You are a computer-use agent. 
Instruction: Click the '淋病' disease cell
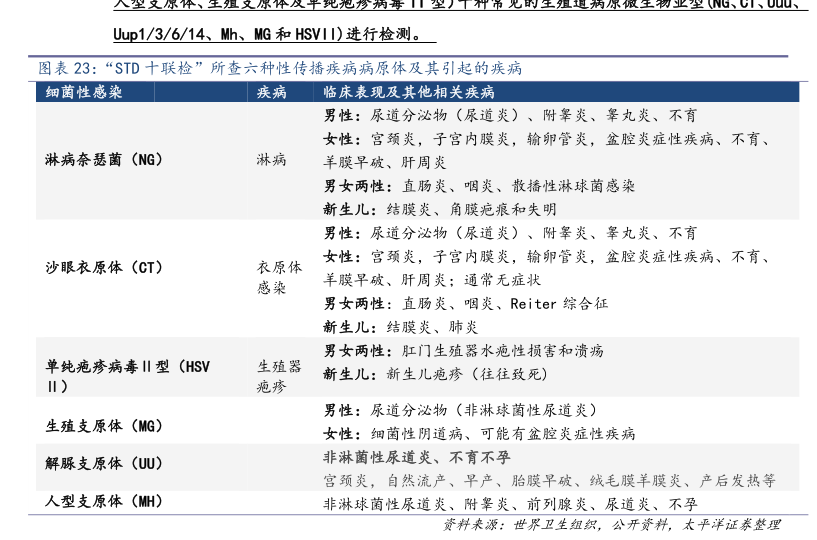pyautogui.click(x=272, y=160)
